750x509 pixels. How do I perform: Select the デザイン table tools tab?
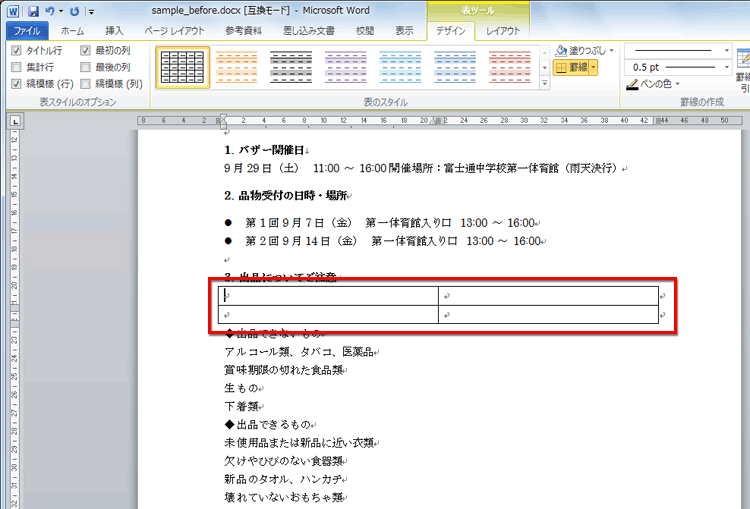pyautogui.click(x=451, y=31)
